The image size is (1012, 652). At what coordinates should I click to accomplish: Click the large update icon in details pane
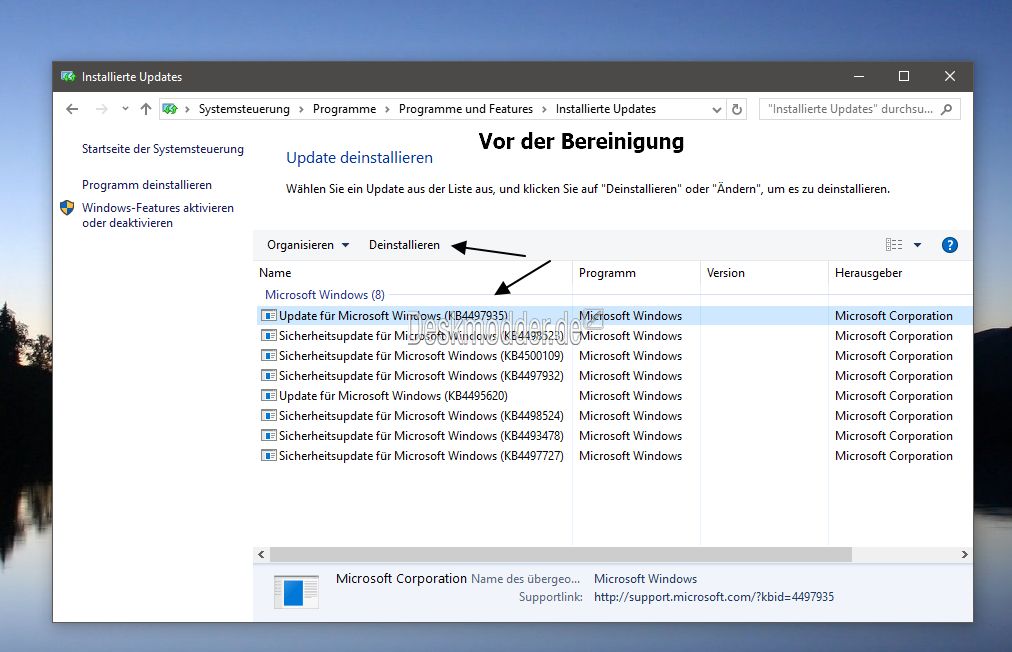click(x=296, y=591)
